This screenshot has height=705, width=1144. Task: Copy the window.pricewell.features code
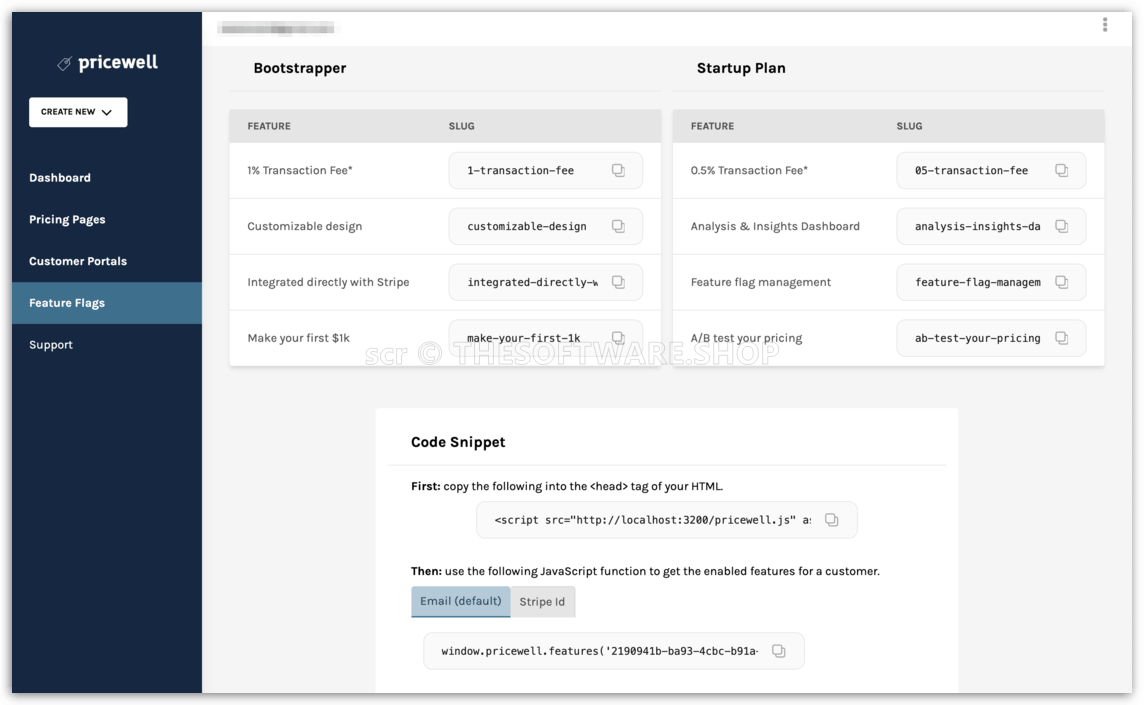coord(778,651)
